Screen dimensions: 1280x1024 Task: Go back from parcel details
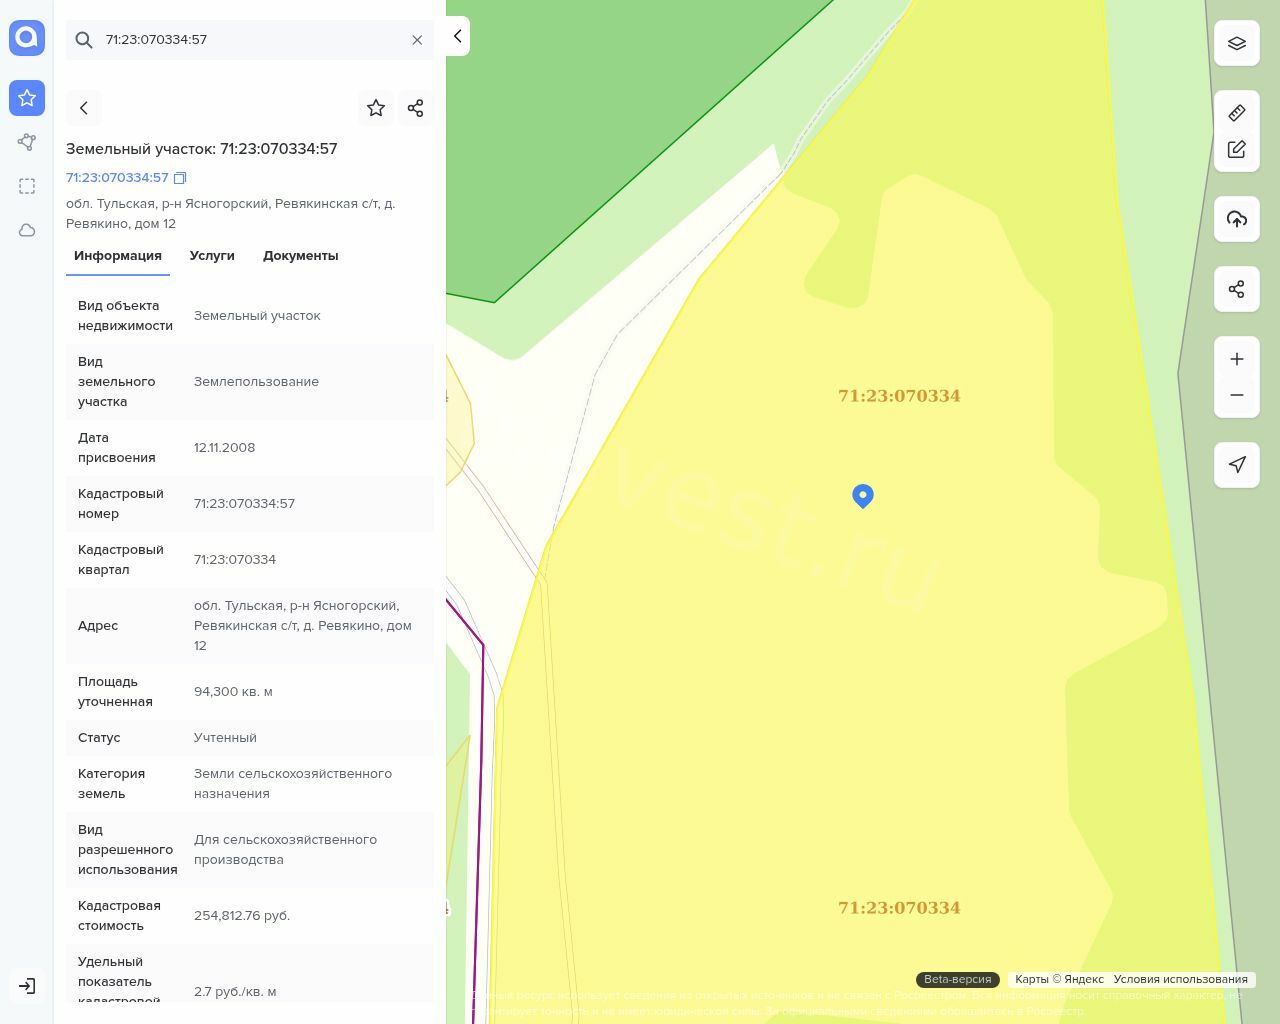tap(84, 108)
